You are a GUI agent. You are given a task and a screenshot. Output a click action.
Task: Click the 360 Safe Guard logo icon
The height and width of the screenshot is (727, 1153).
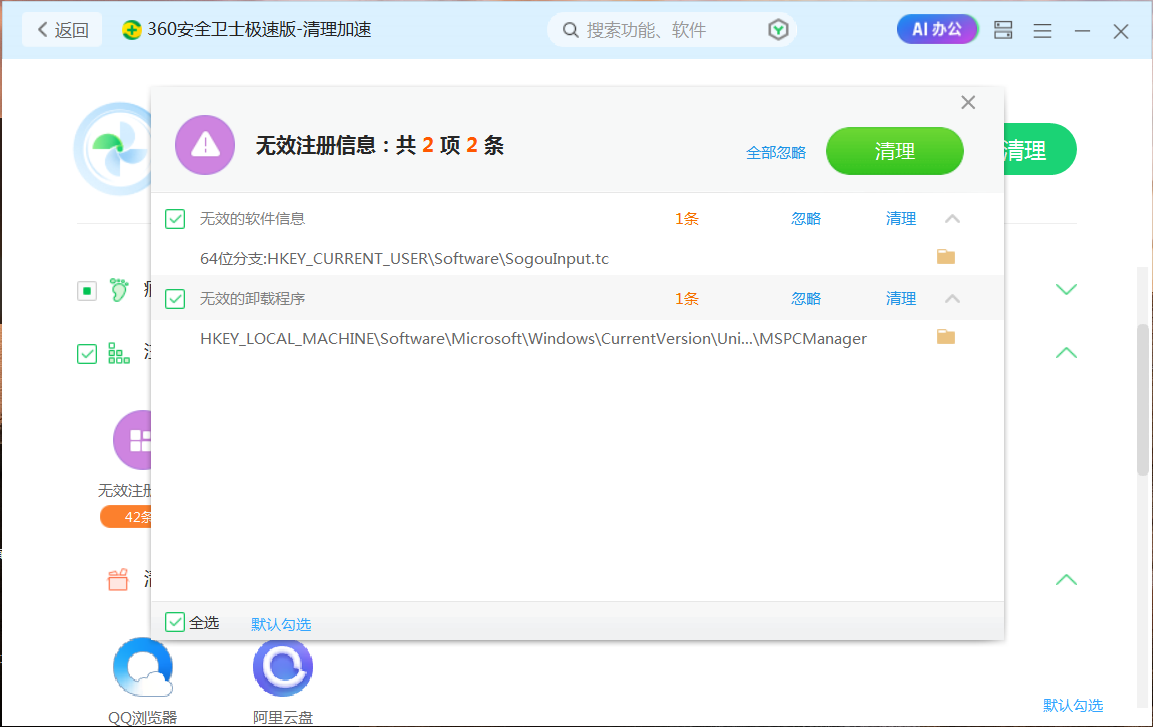tap(132, 30)
